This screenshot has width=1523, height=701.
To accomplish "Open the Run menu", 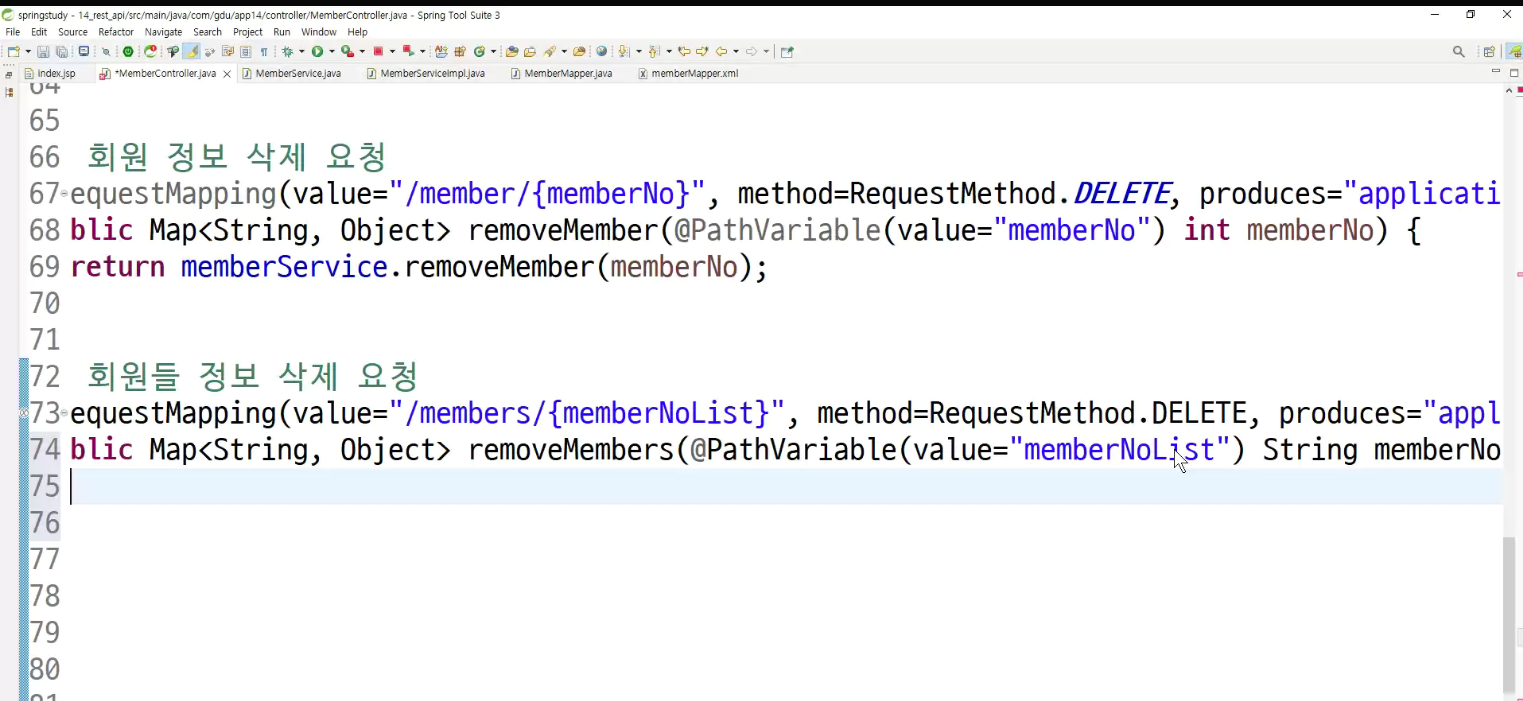I will click(282, 32).
